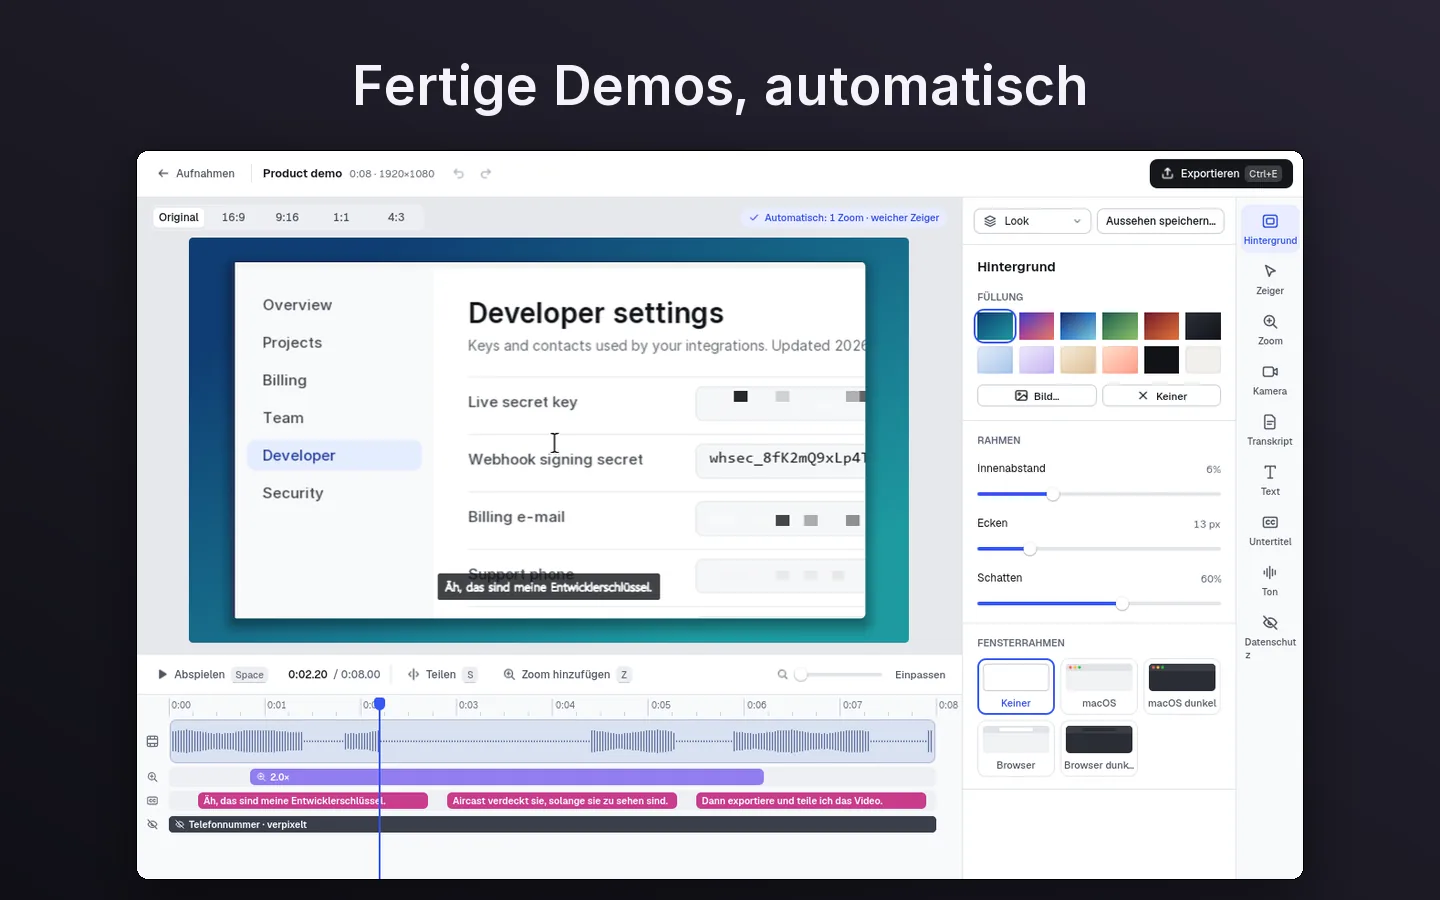Open the Ton audio panel

pyautogui.click(x=1270, y=579)
